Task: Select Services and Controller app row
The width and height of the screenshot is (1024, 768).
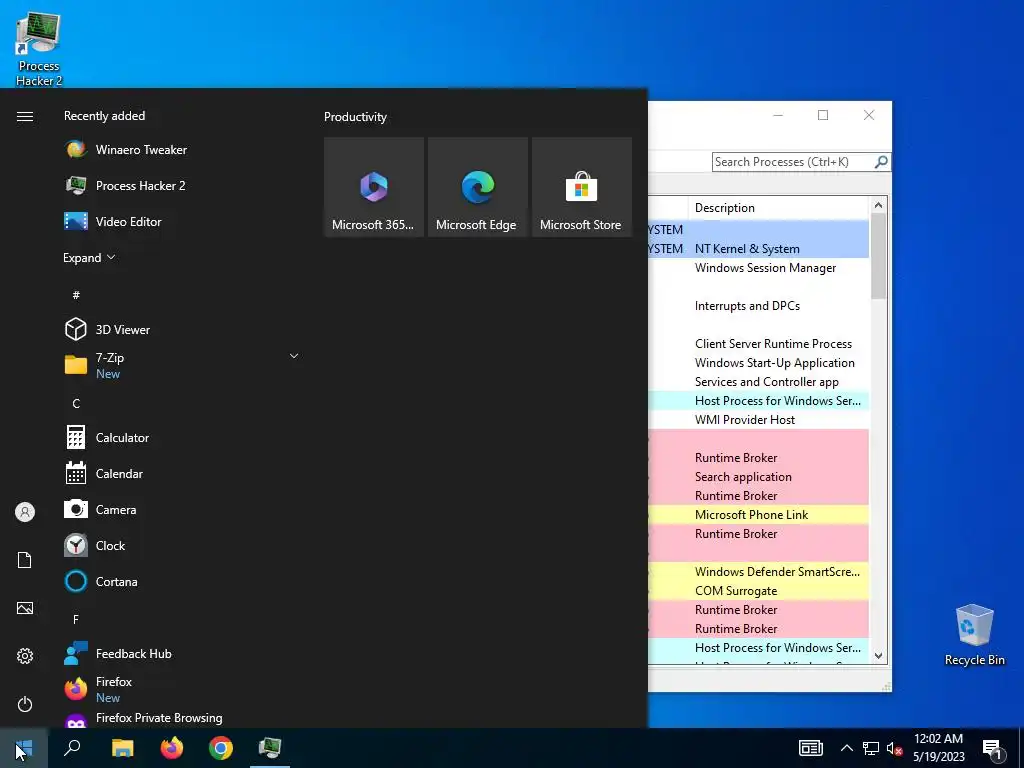Action: click(759, 381)
